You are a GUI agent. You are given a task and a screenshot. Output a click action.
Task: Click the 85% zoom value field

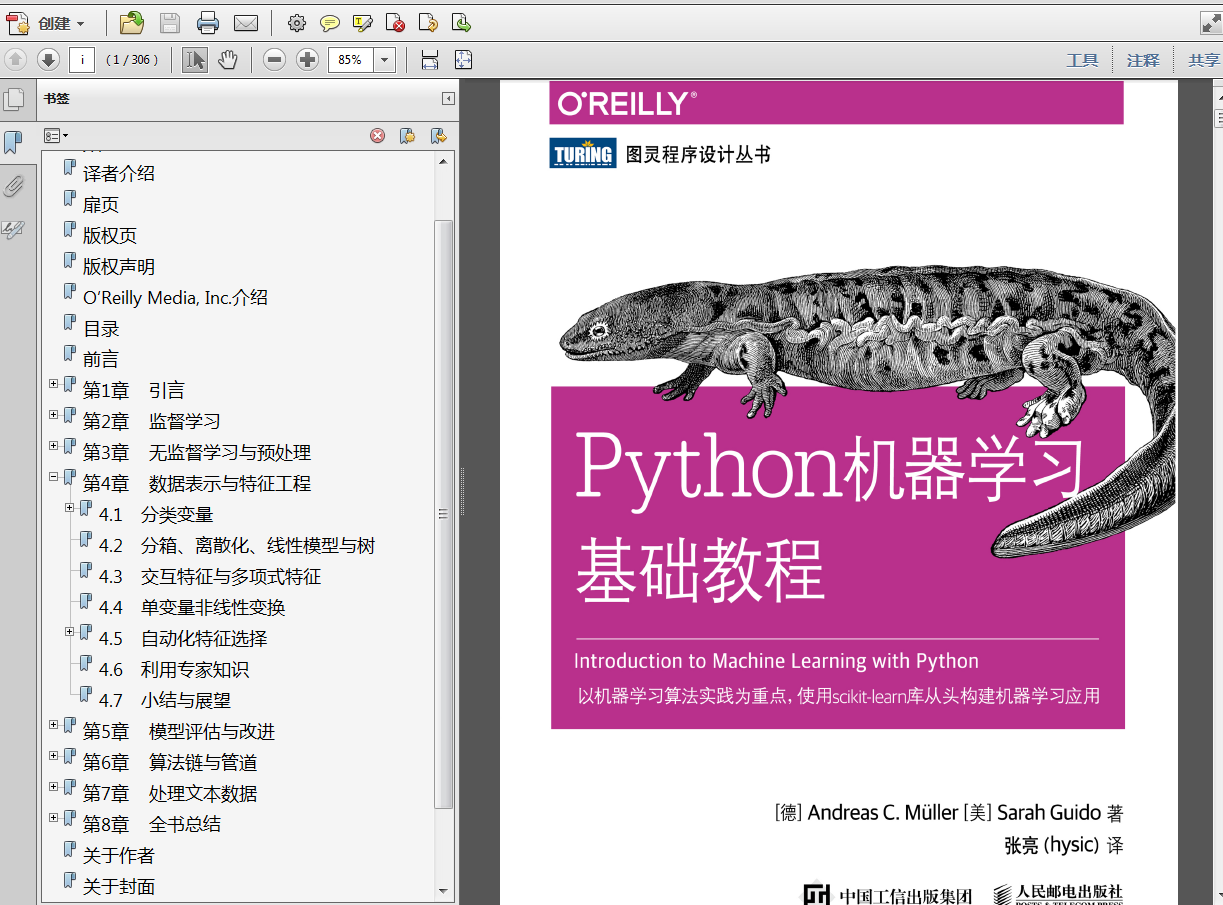click(351, 60)
